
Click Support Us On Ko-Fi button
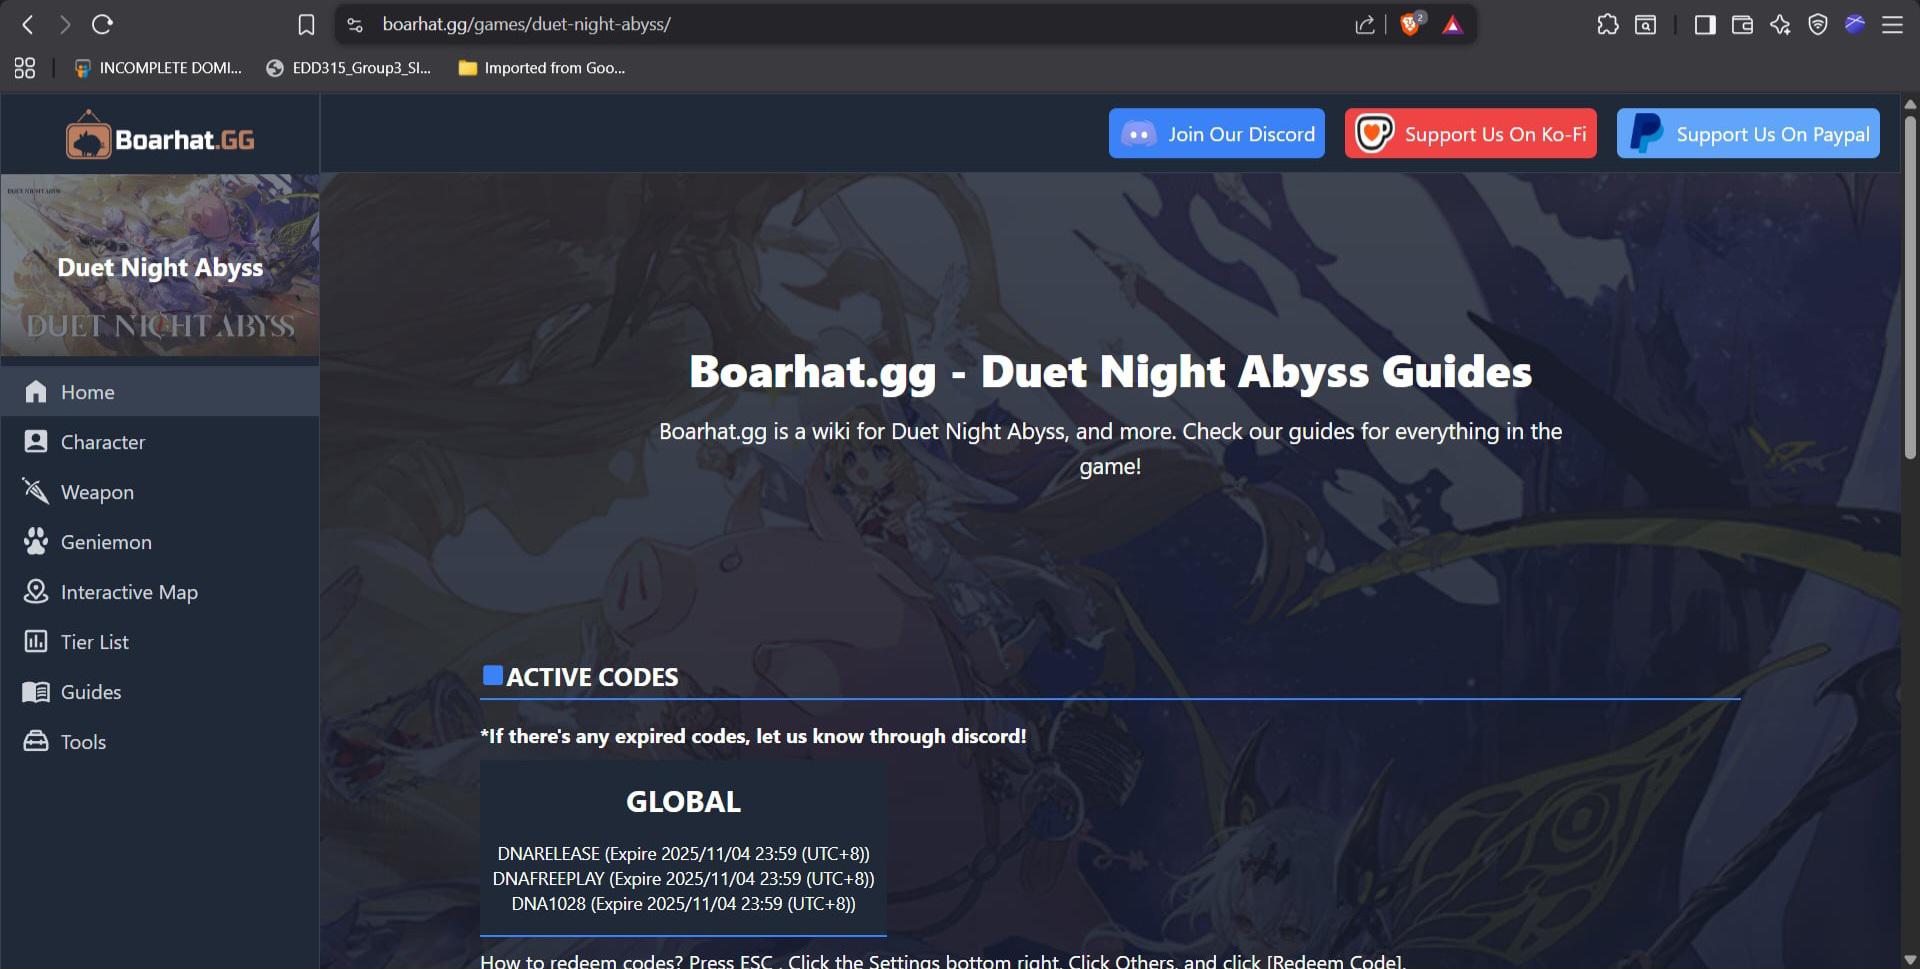pos(1470,134)
